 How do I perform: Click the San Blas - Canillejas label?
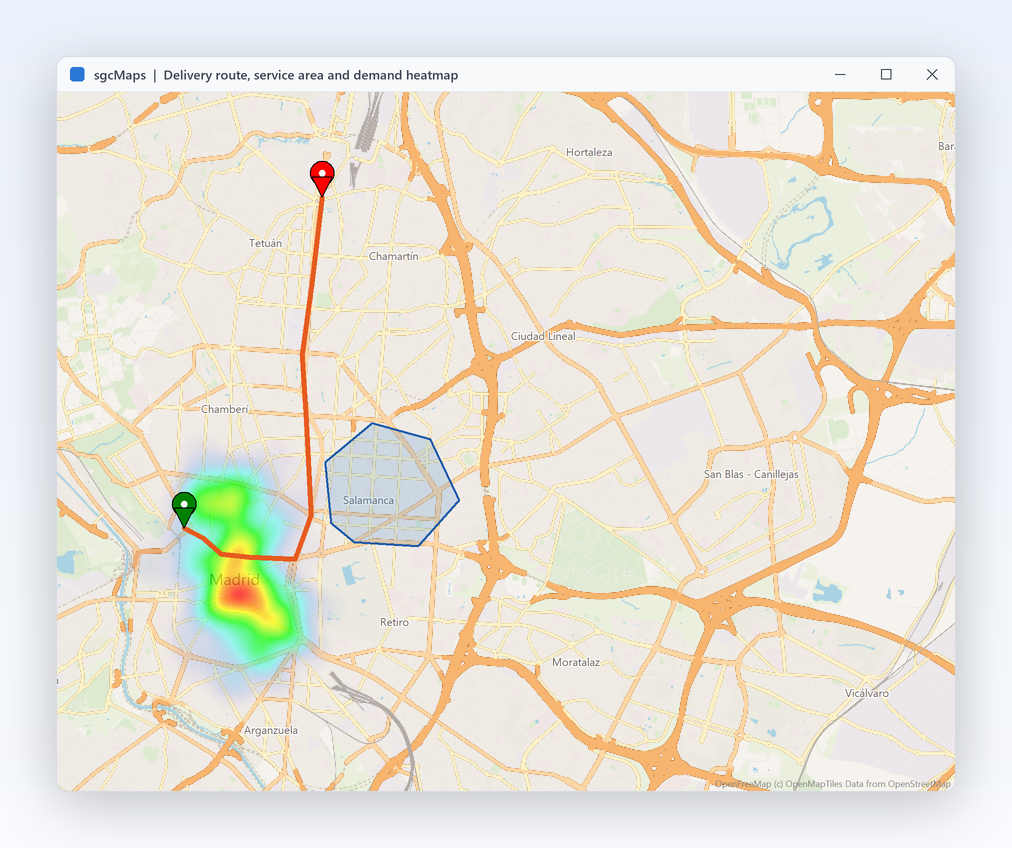click(x=751, y=474)
